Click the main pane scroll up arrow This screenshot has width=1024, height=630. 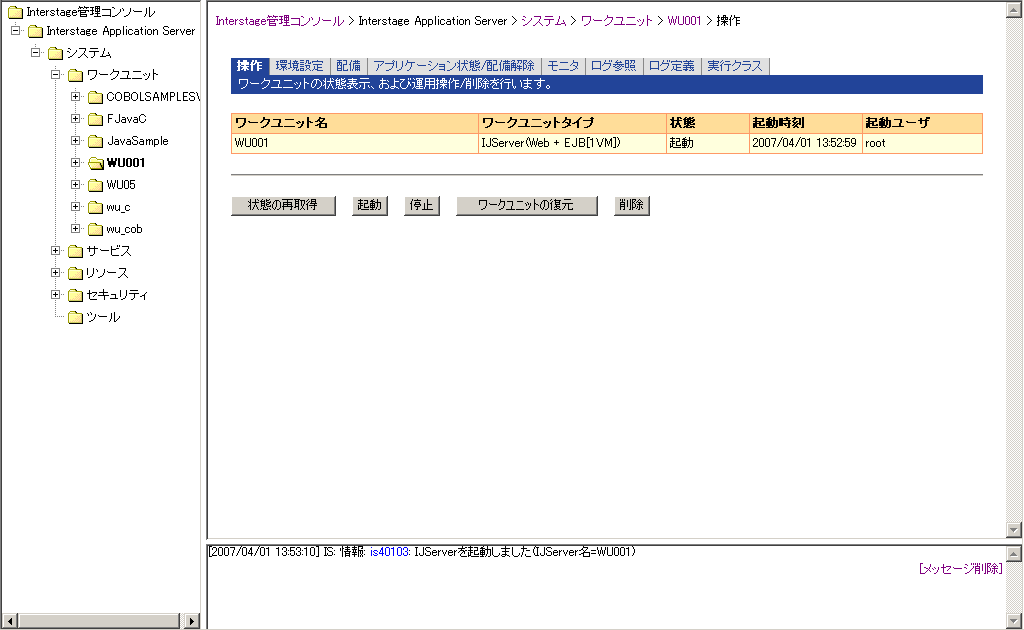(1014, 10)
